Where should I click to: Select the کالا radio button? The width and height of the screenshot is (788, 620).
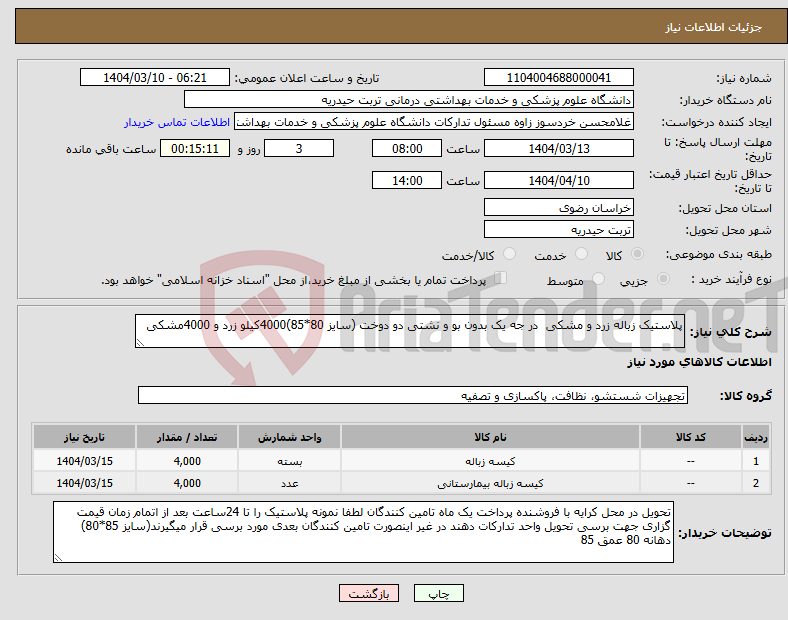coord(637,254)
